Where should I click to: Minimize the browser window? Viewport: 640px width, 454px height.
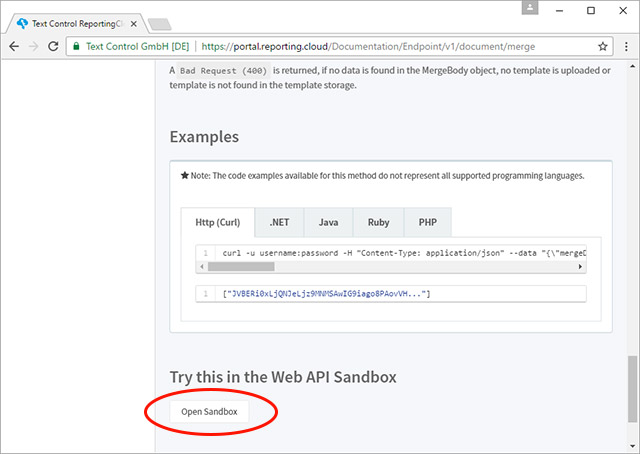click(x=559, y=11)
